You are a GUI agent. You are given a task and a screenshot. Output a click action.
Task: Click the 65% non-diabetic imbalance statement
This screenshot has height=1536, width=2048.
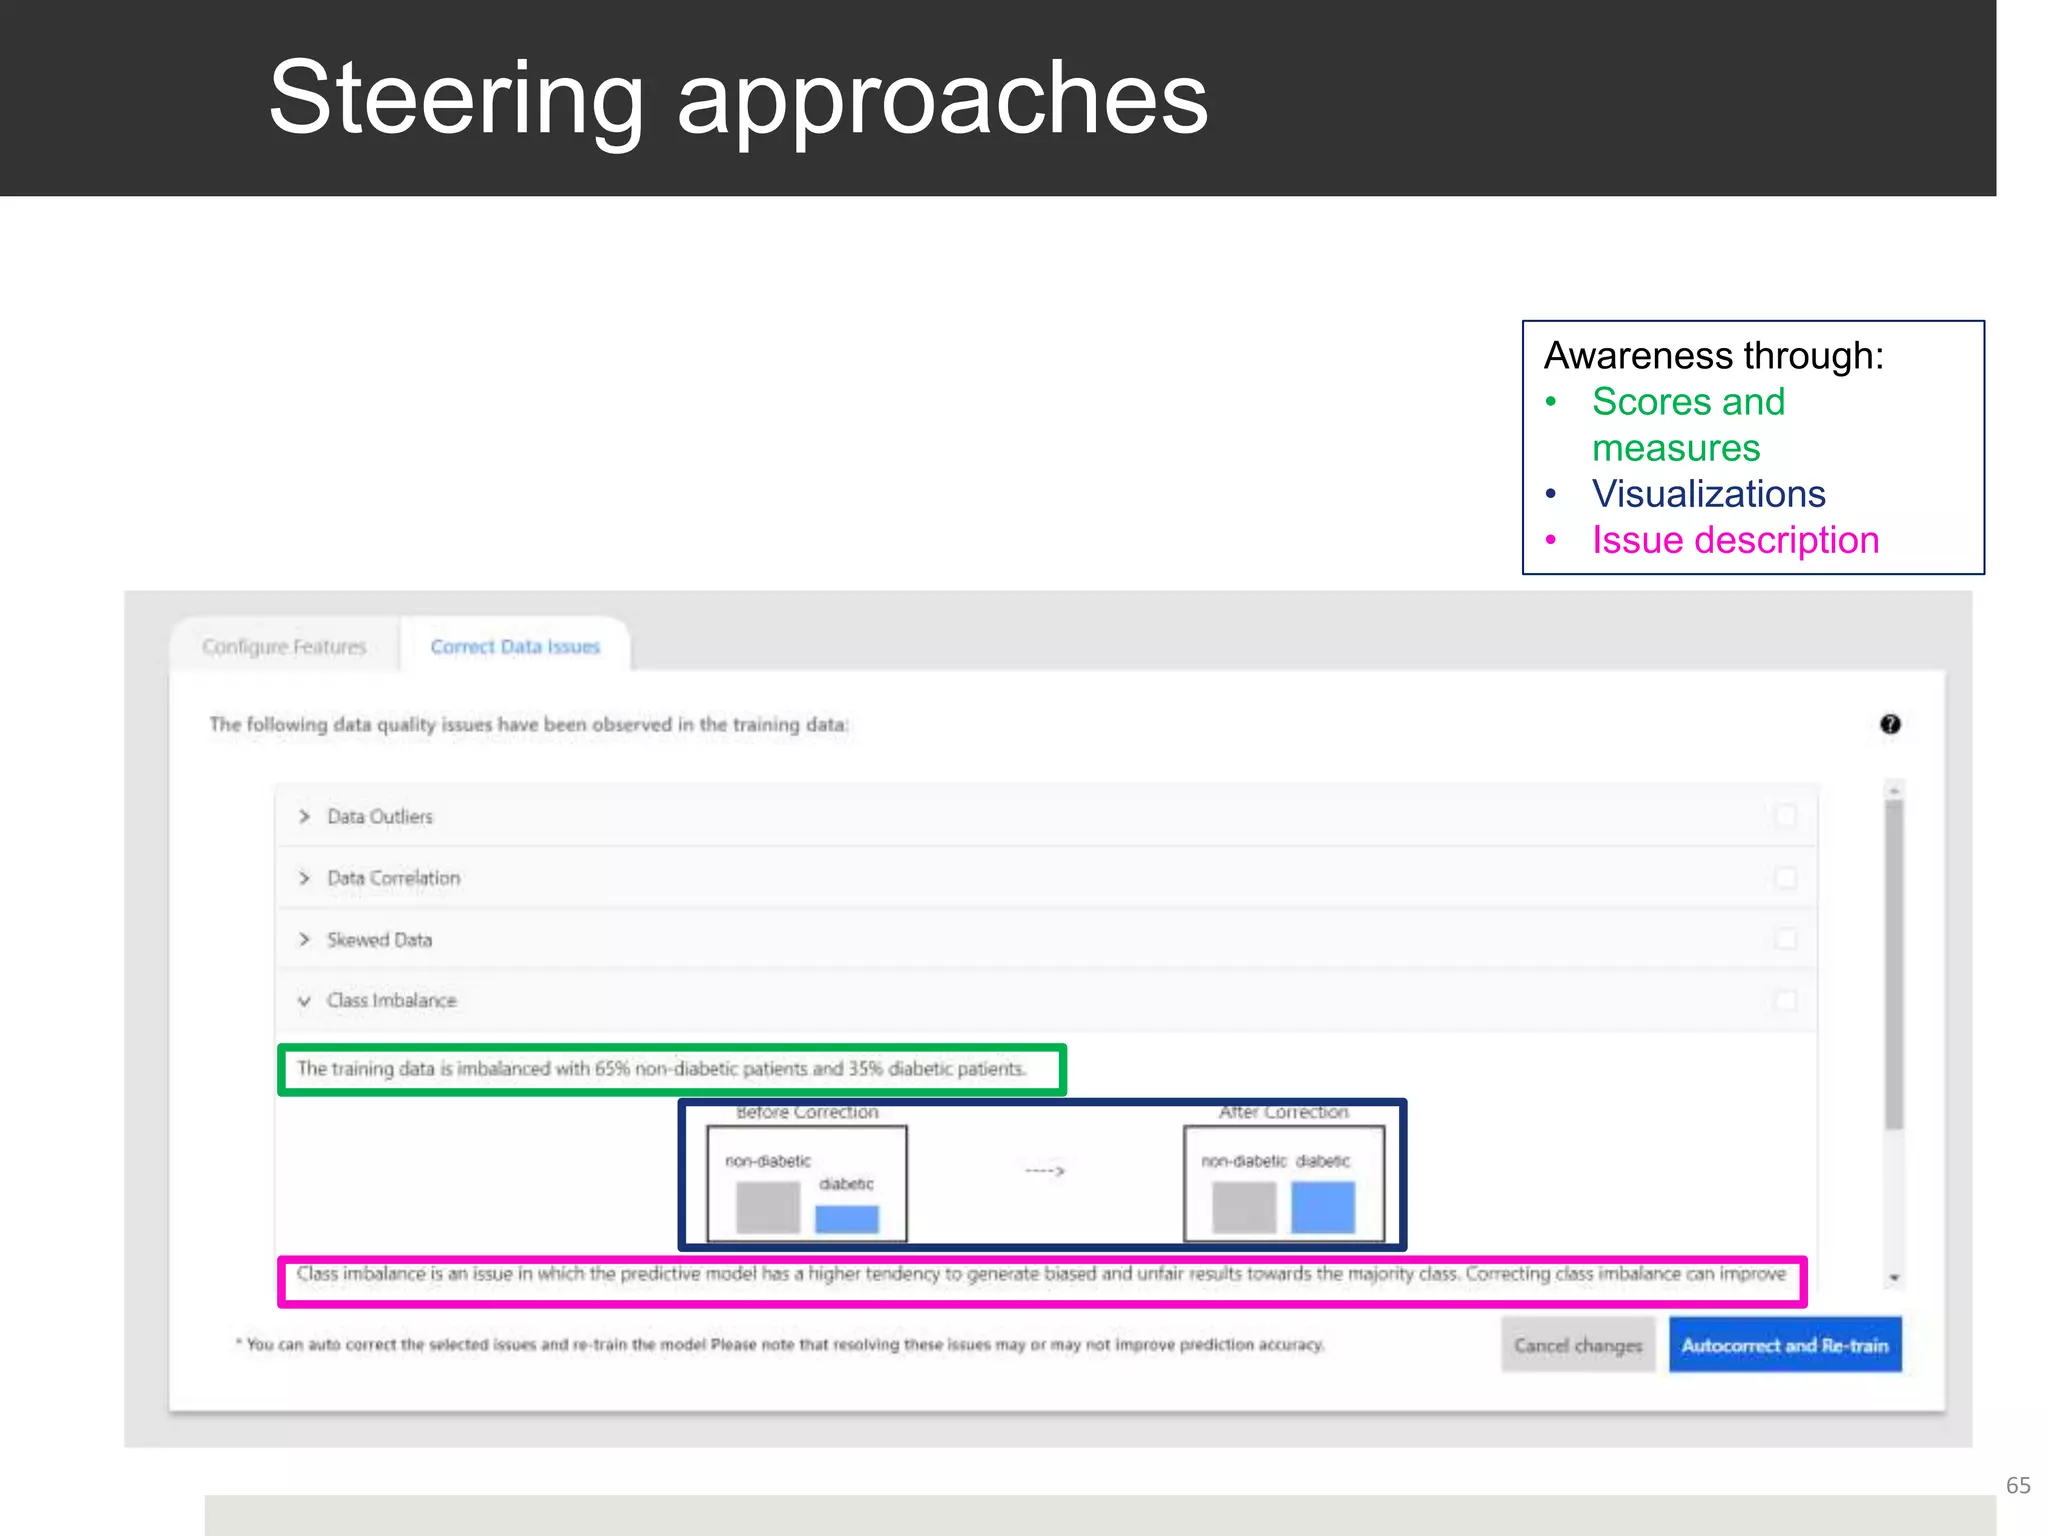(x=662, y=1069)
